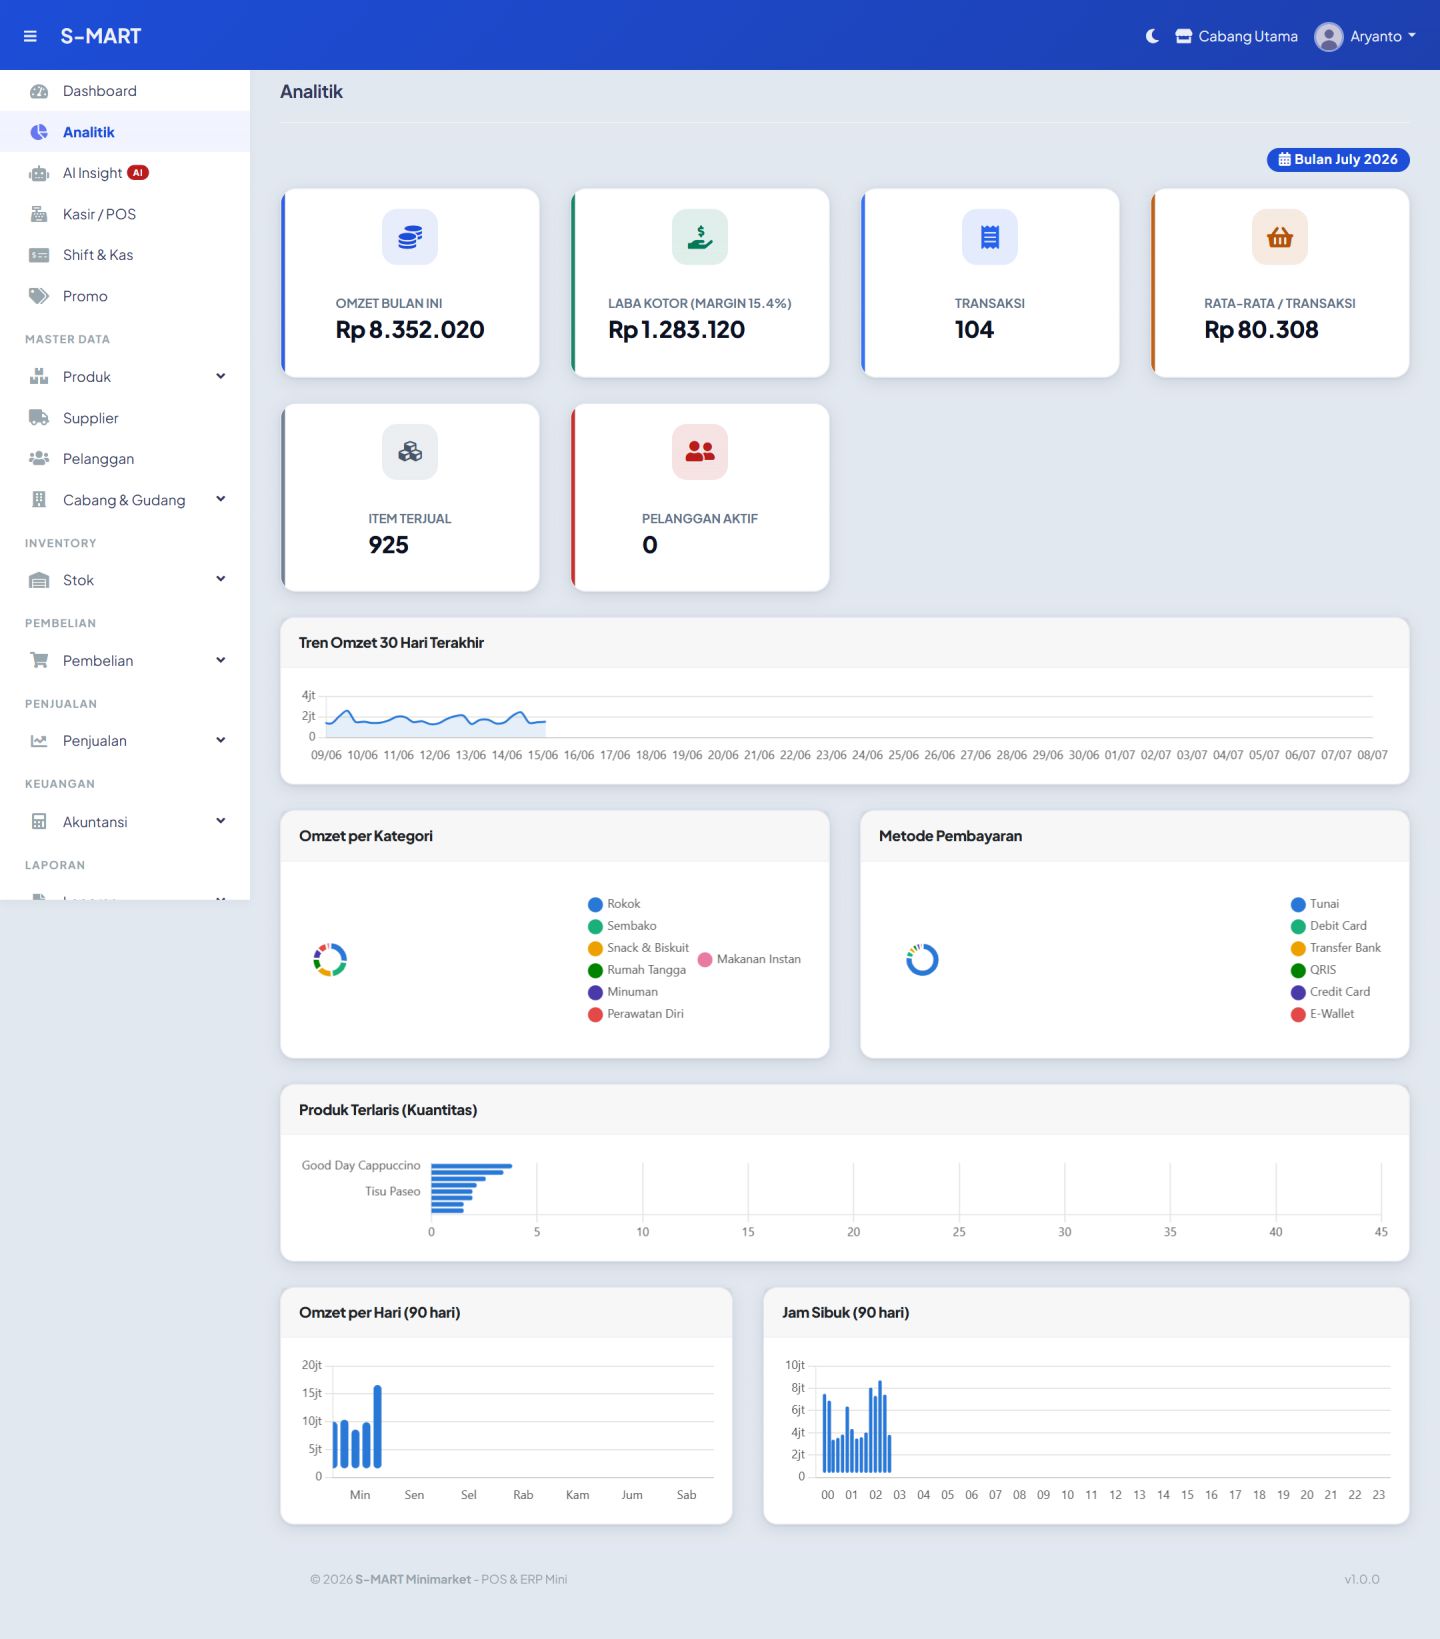Open Aryanto user avatar
Viewport: 1440px width, 1639px height.
coord(1328,36)
